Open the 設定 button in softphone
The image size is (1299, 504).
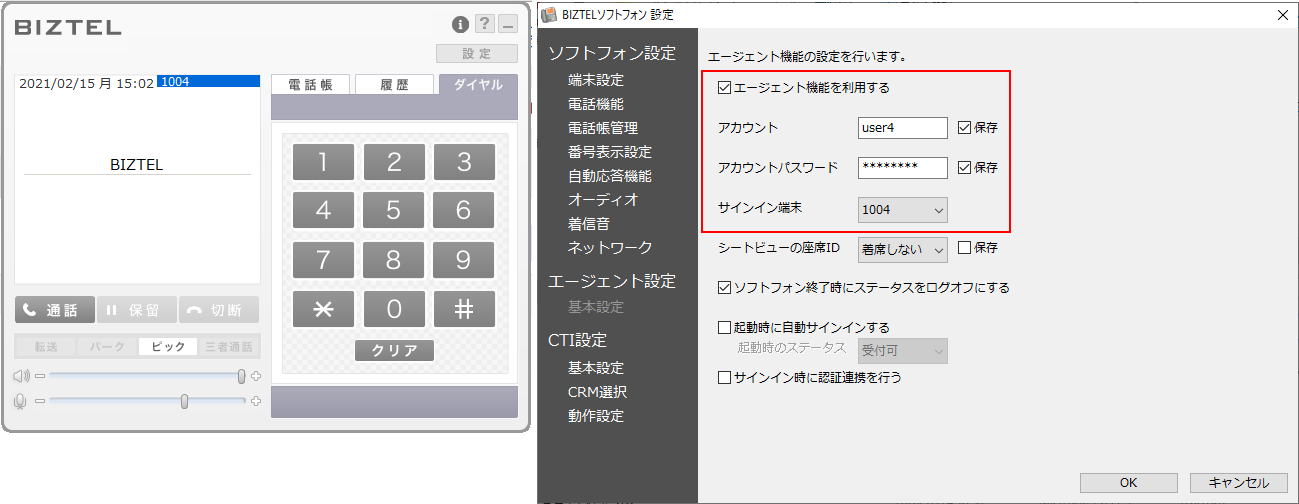[477, 54]
